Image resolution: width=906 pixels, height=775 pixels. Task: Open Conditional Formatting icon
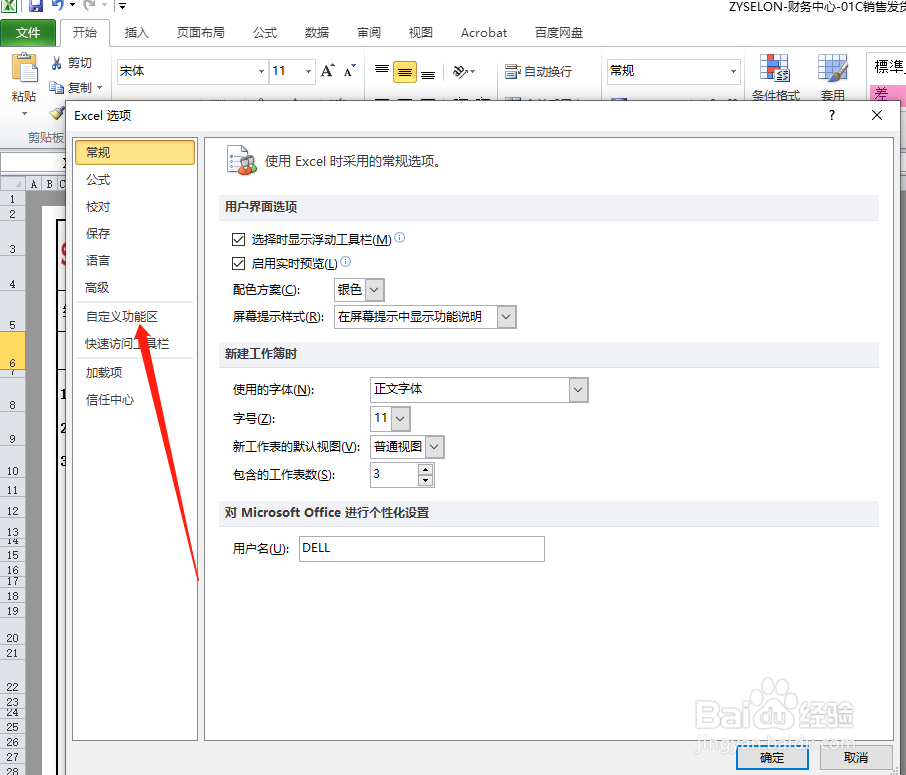pos(774,68)
